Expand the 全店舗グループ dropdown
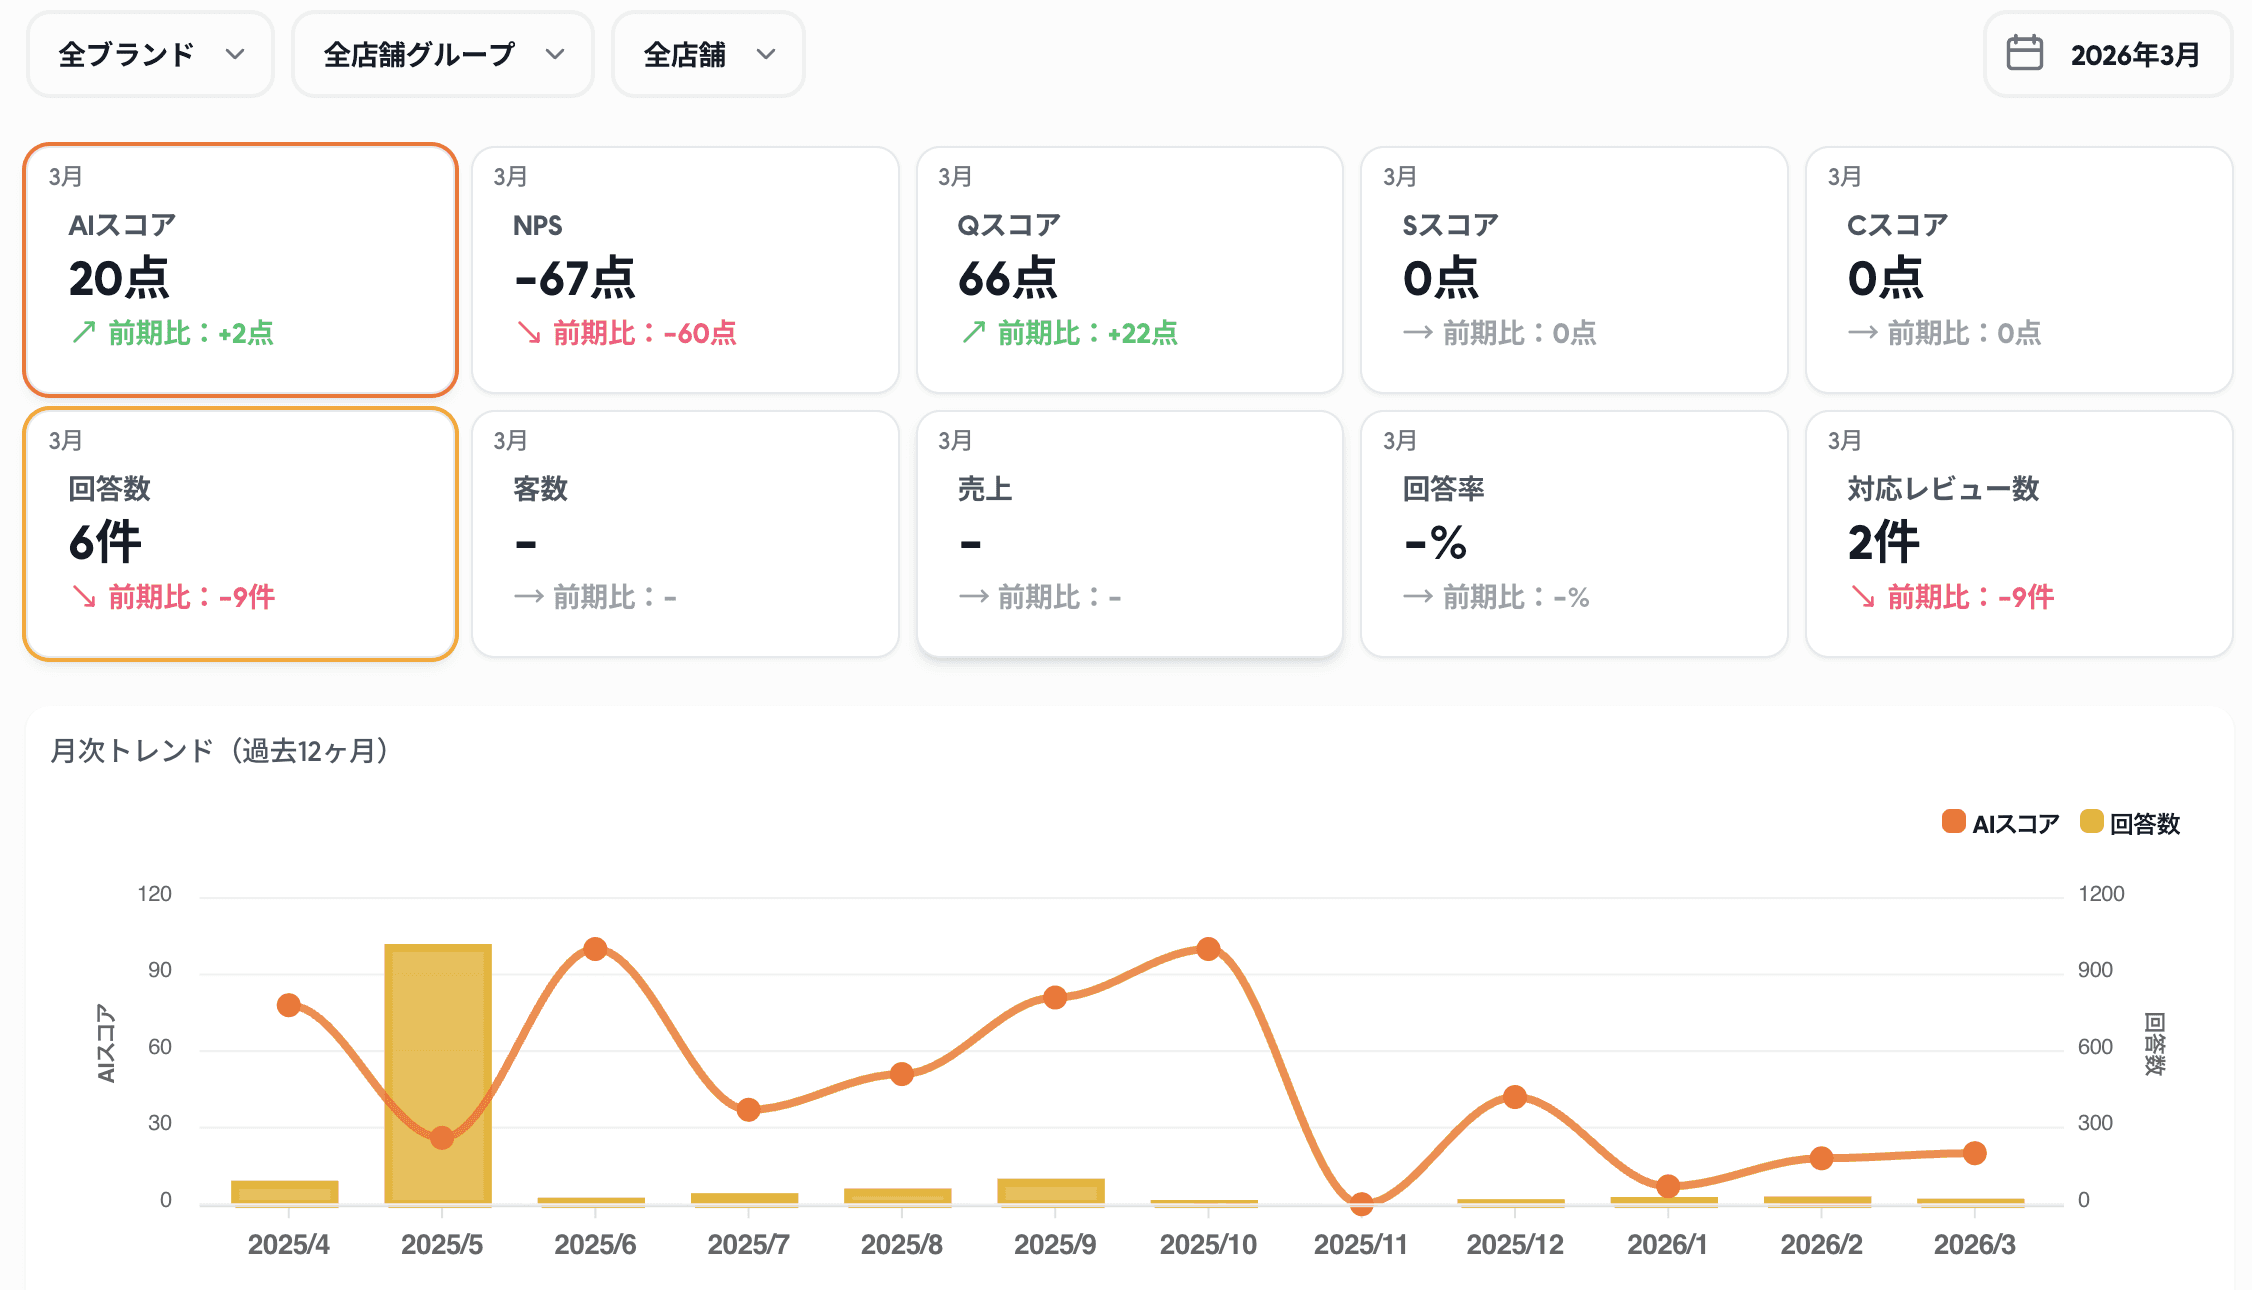The image size is (2252, 1290). [442, 54]
